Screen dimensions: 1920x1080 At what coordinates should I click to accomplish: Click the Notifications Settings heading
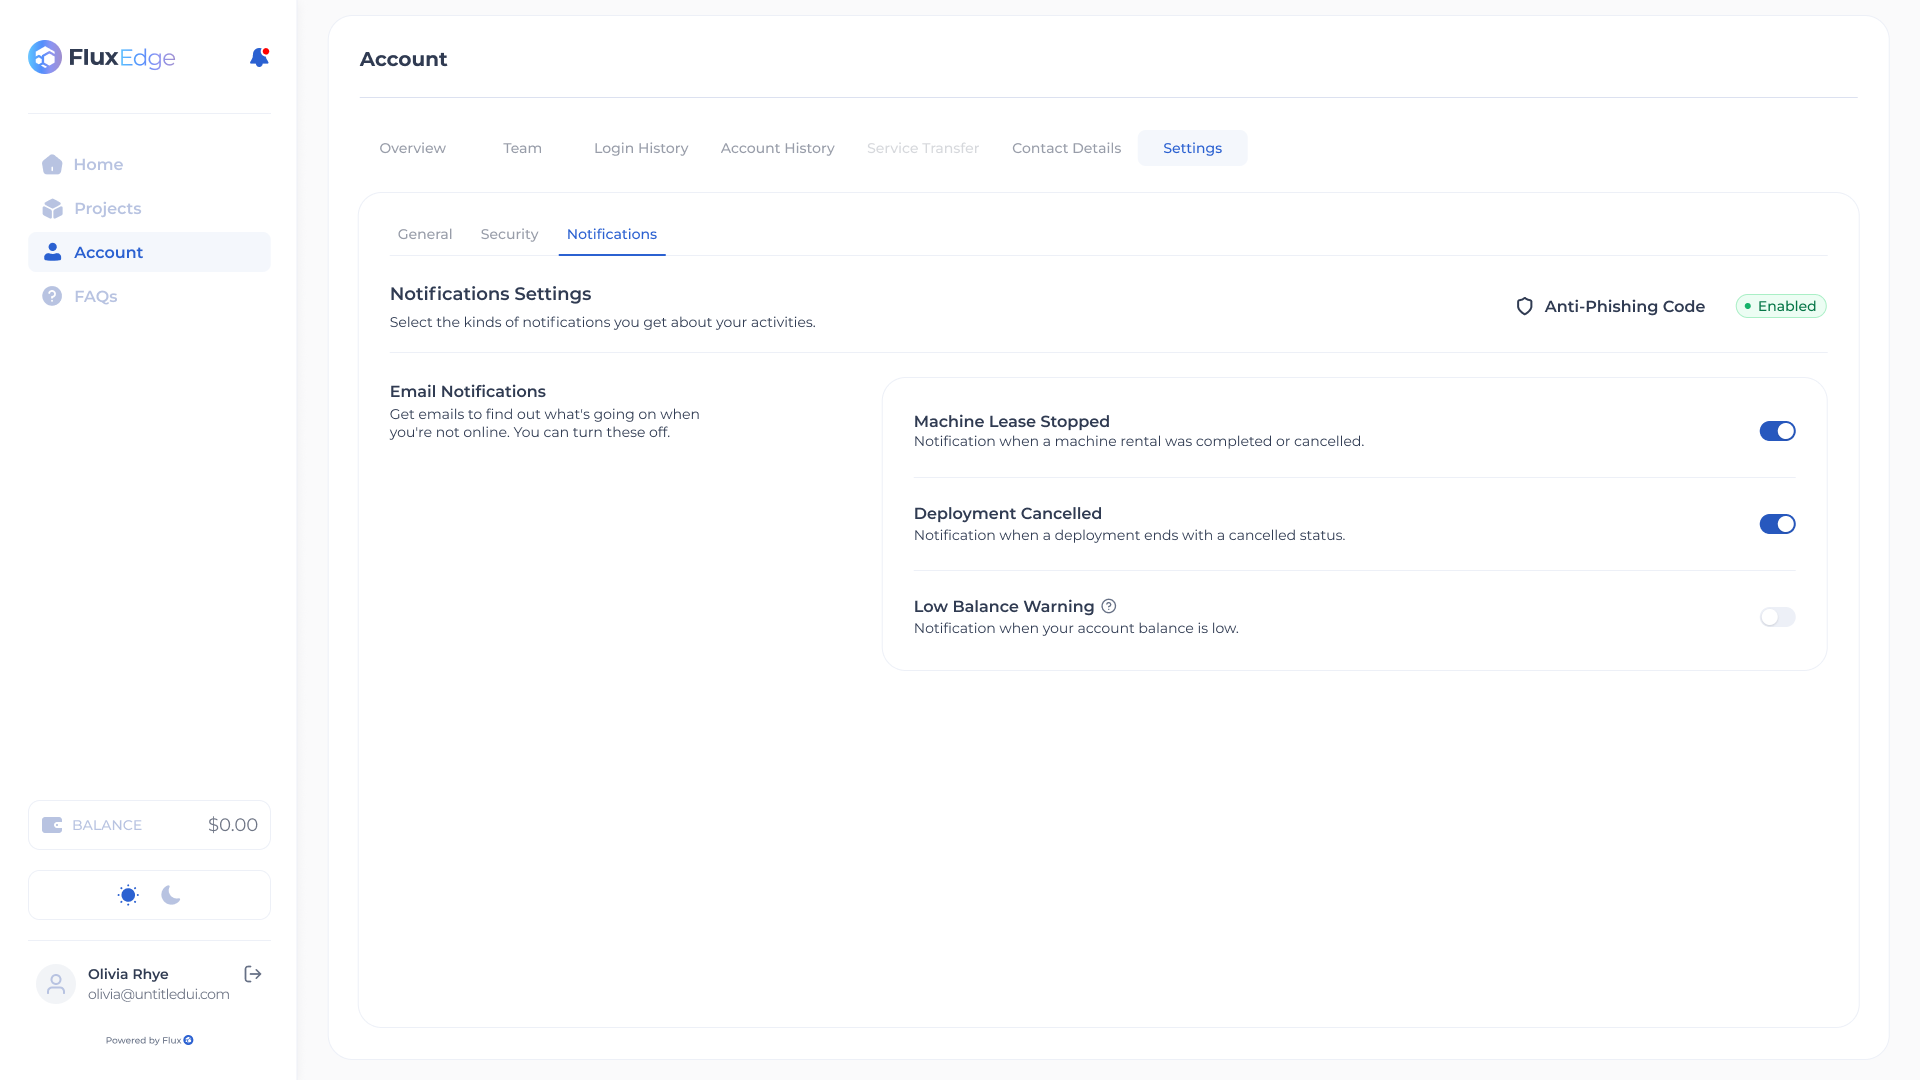coord(490,294)
